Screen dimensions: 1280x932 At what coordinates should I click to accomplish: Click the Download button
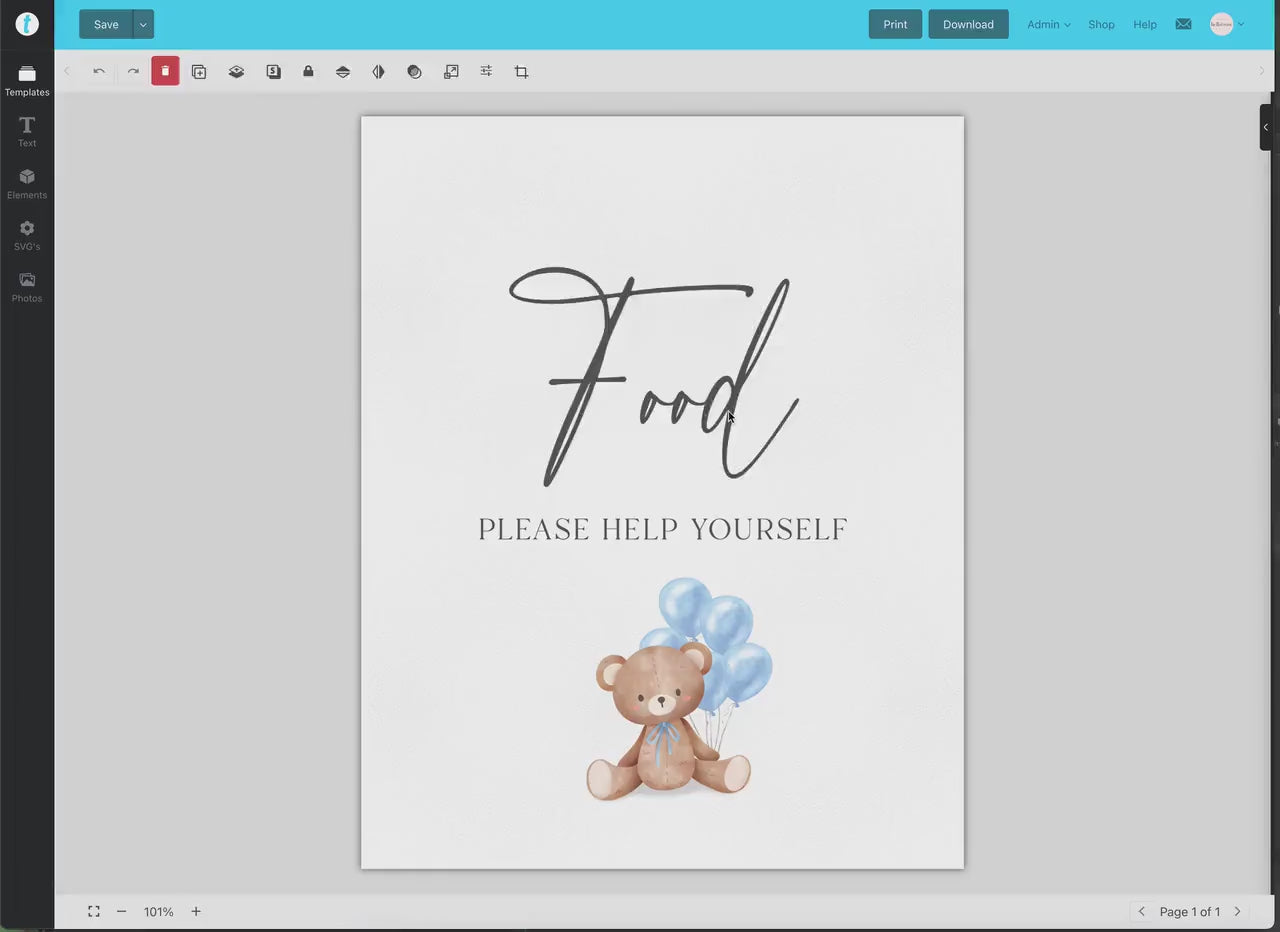point(968,24)
